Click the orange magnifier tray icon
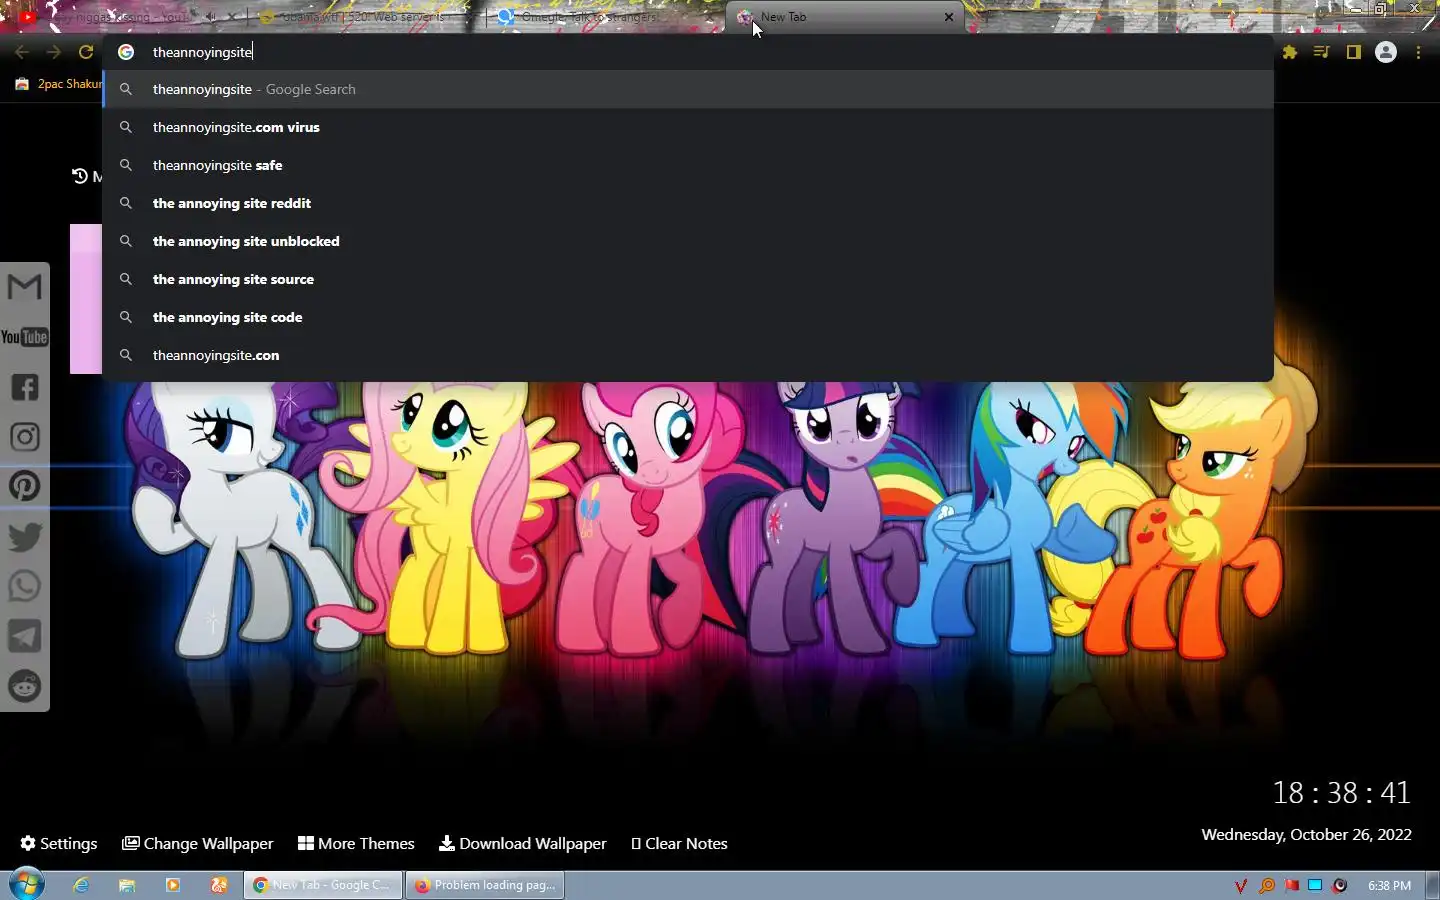The image size is (1440, 900). tap(1266, 885)
